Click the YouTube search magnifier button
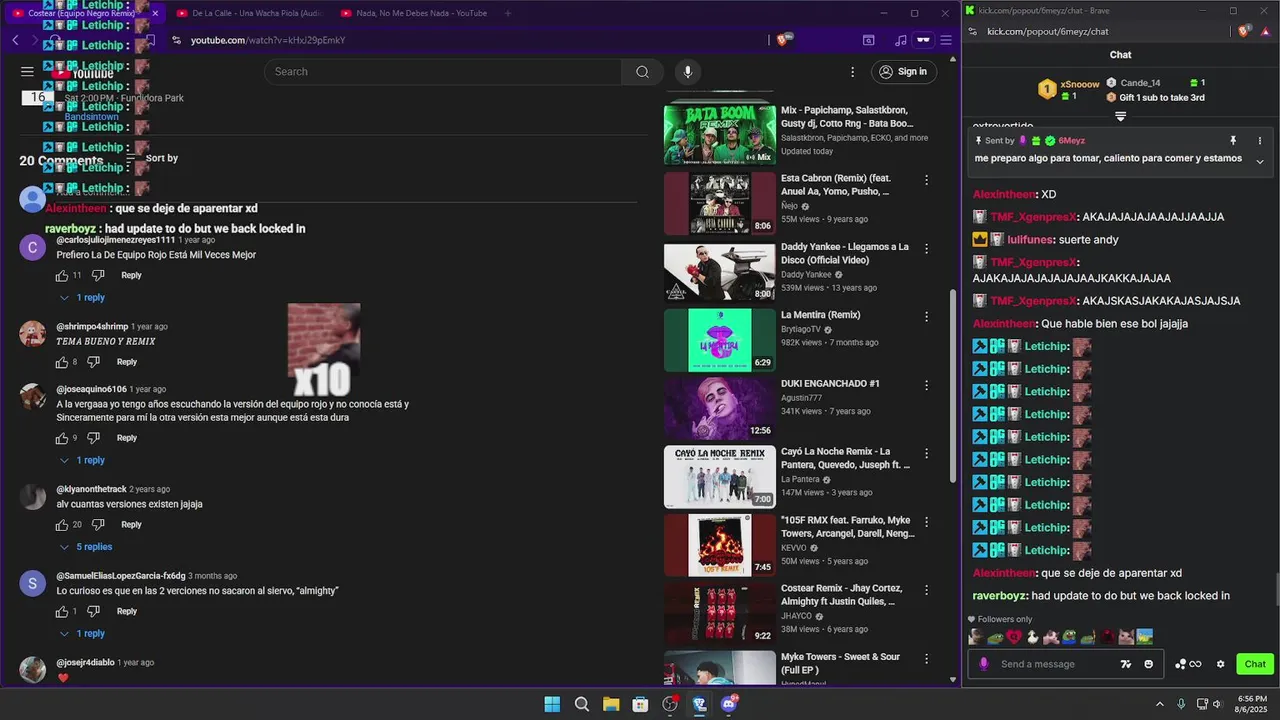Screen dimensions: 1280x720 pos(642,72)
